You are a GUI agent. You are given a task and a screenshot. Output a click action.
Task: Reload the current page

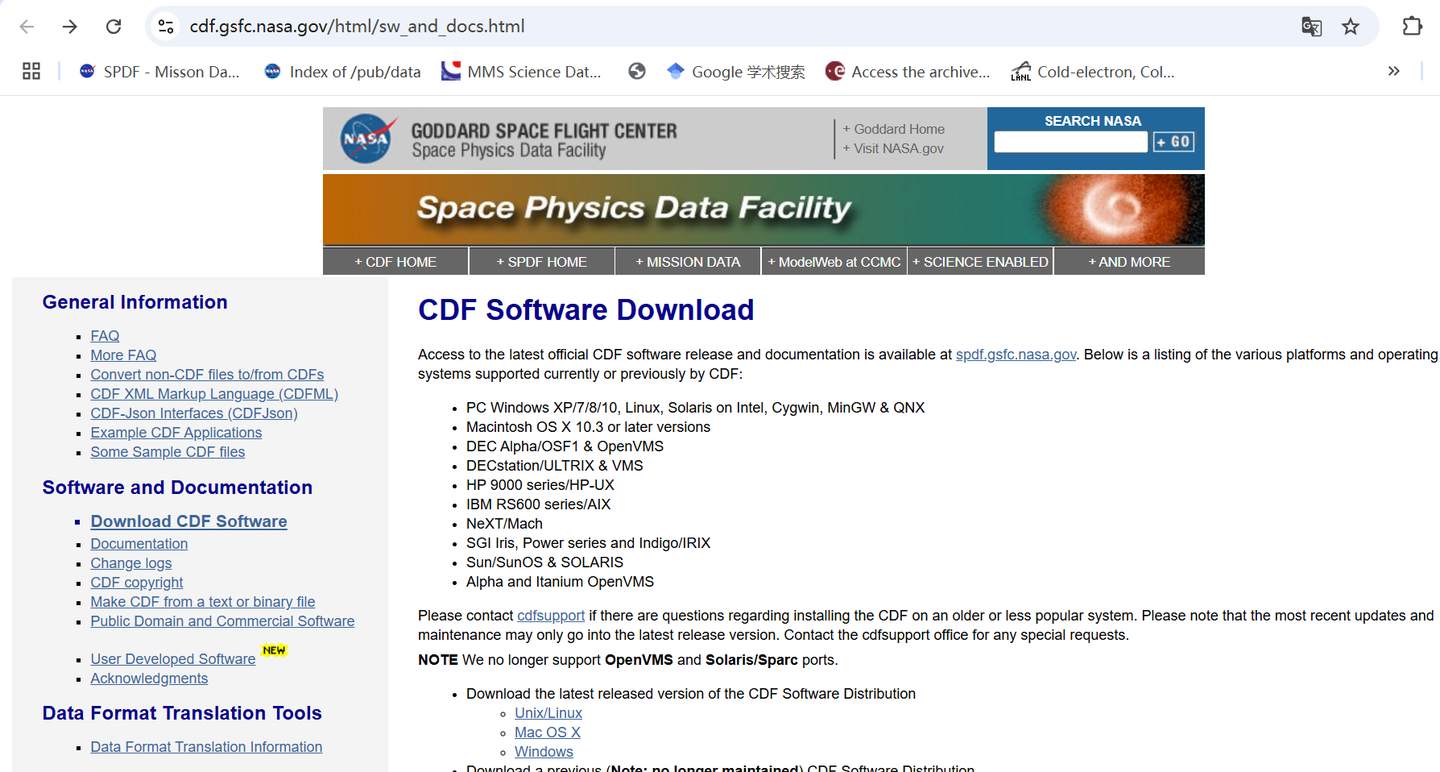(114, 27)
